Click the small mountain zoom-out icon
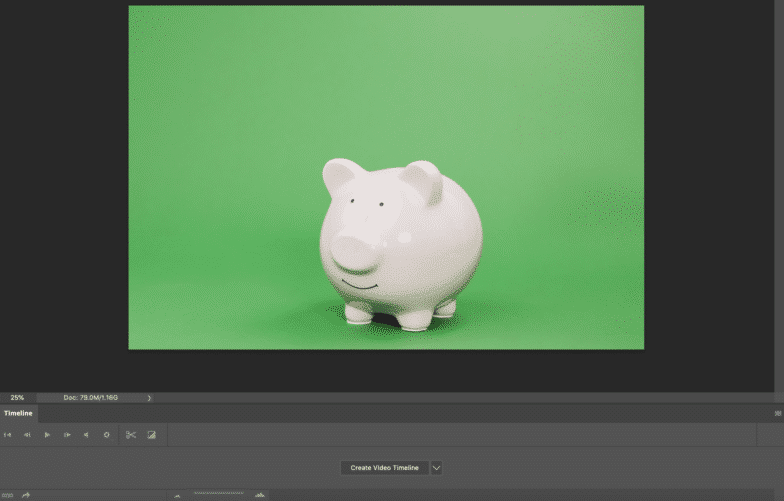784x501 pixels. coord(177,495)
